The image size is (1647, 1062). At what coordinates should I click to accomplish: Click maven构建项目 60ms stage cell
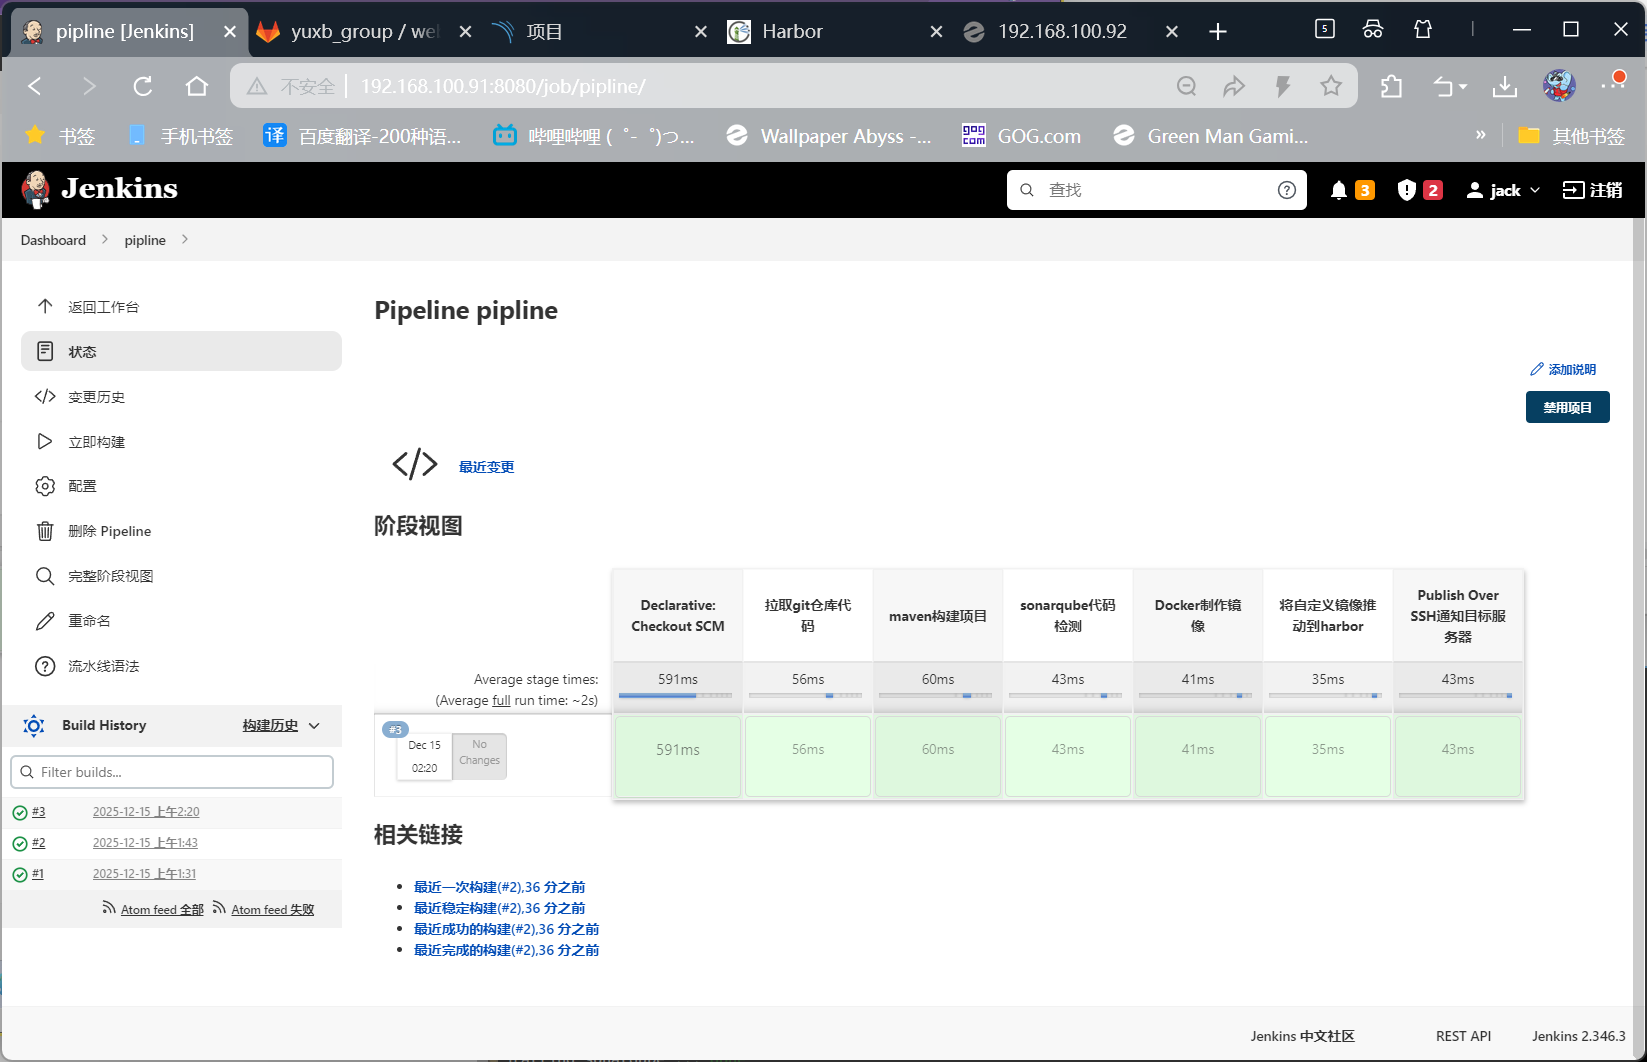pos(938,757)
